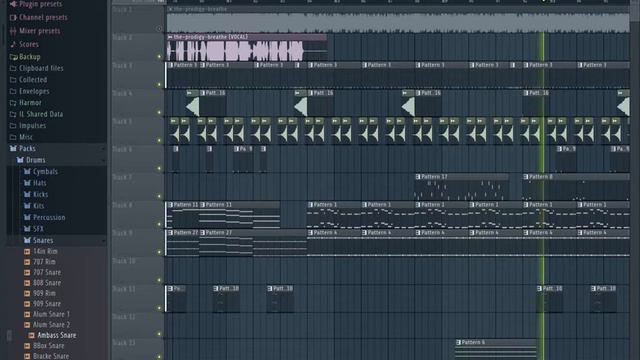The height and width of the screenshot is (360, 640).
Task: Collapse the Packs folder in browser
Action: (13, 149)
